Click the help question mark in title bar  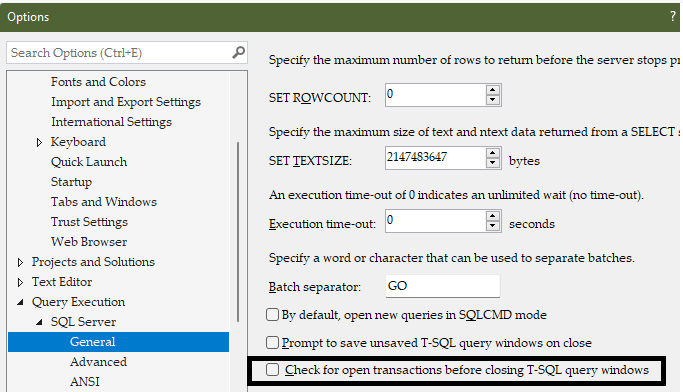(x=673, y=16)
